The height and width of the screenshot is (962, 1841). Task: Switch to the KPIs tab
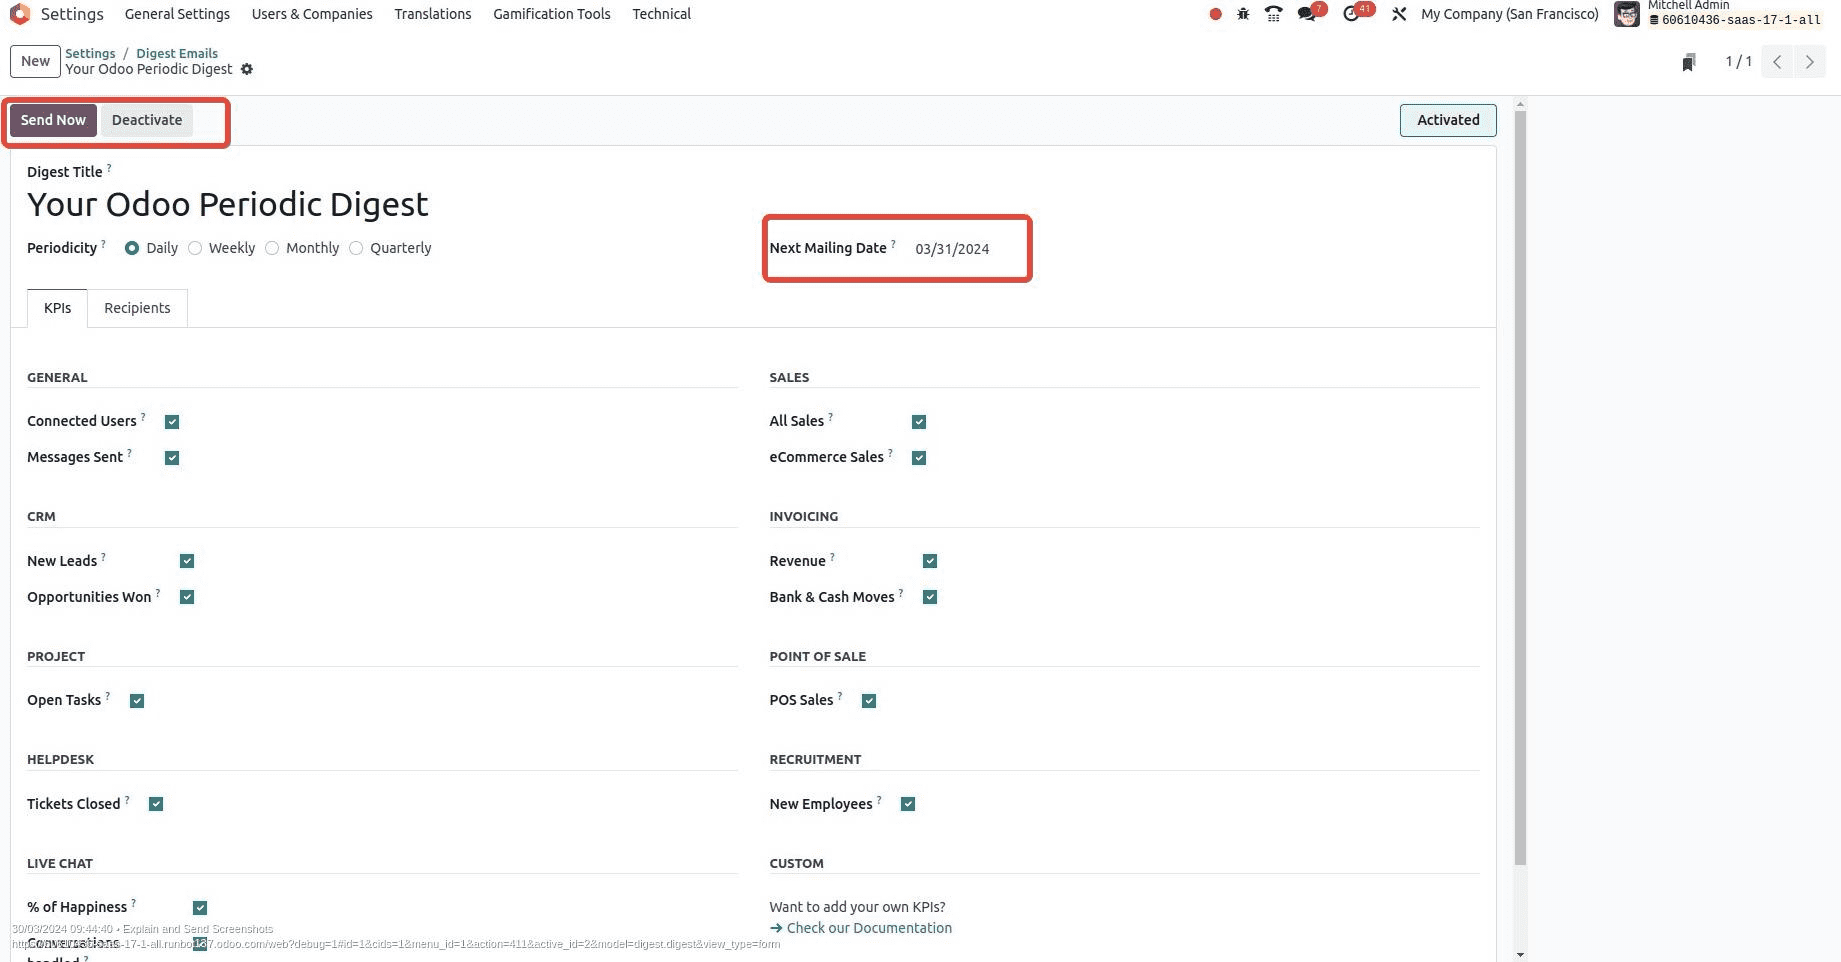tap(57, 308)
